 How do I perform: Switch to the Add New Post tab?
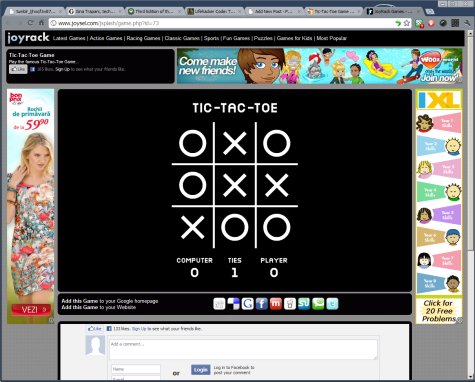(x=274, y=11)
